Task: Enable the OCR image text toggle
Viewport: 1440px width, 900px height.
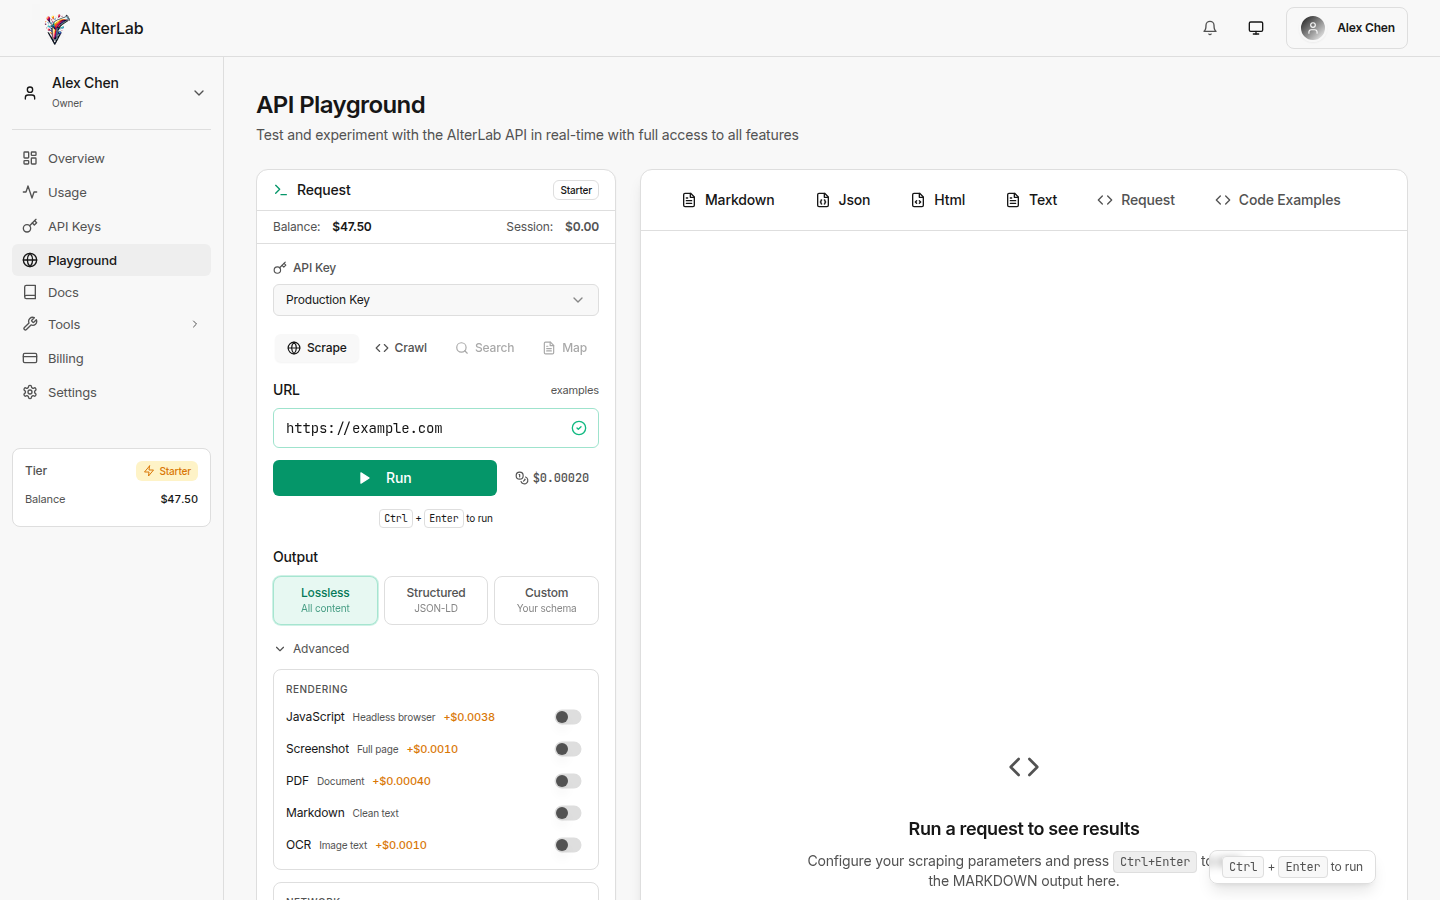Action: pyautogui.click(x=568, y=845)
